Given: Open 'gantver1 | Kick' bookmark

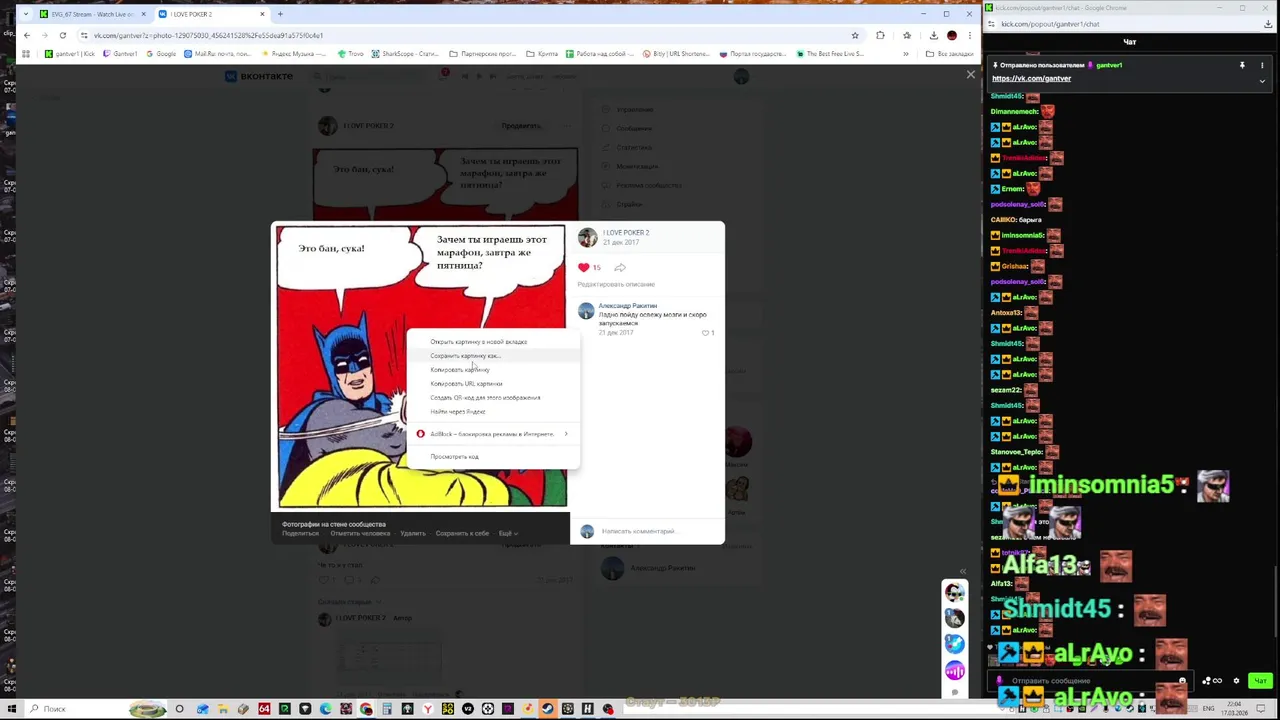Looking at the screenshot, I should [x=70, y=54].
